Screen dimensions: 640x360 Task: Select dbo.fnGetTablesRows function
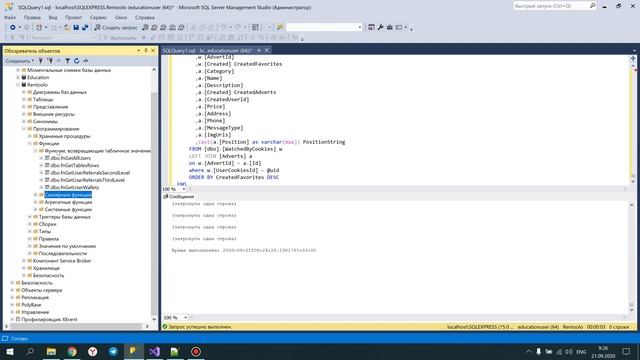(x=75, y=165)
